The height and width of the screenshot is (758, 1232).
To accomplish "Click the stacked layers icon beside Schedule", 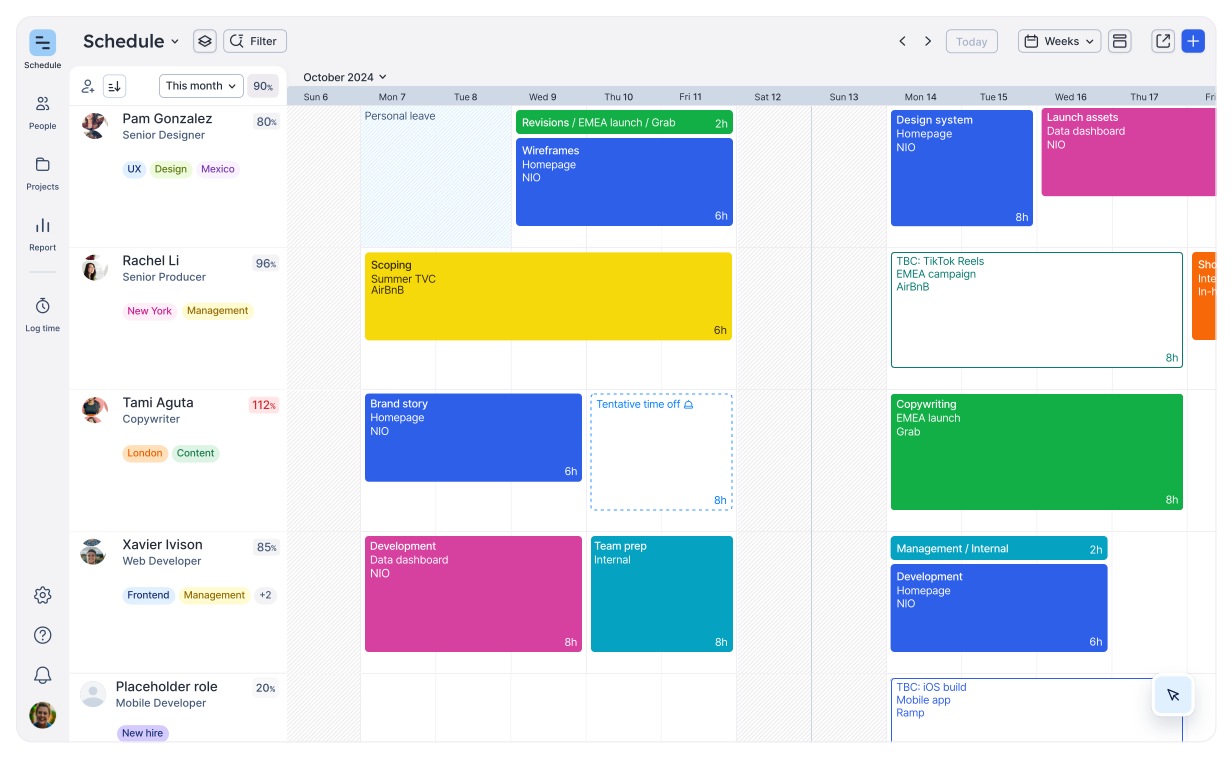I will (204, 40).
